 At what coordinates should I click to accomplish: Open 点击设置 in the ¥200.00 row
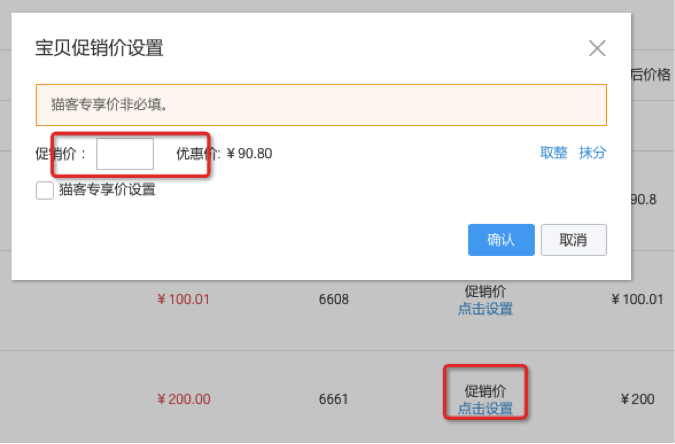coord(485,408)
